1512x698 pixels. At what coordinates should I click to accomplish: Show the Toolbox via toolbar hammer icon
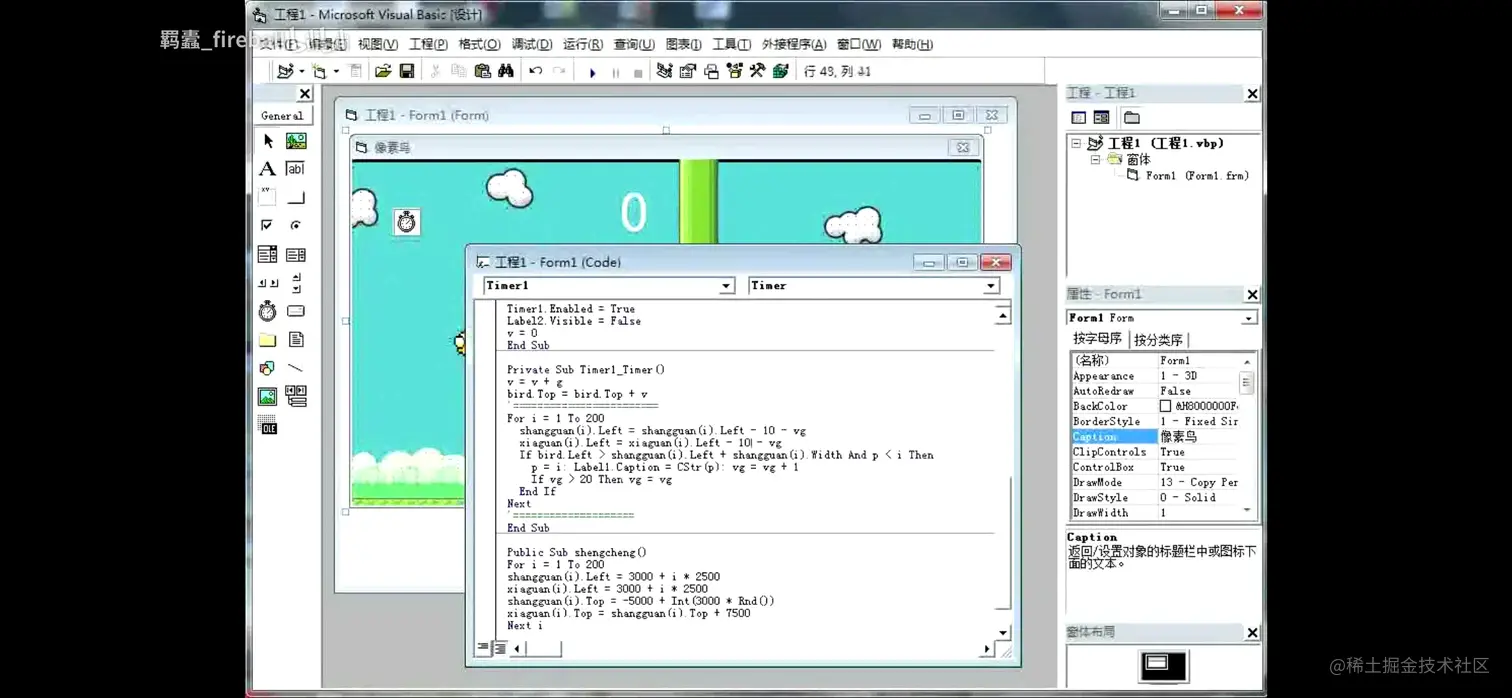(758, 71)
